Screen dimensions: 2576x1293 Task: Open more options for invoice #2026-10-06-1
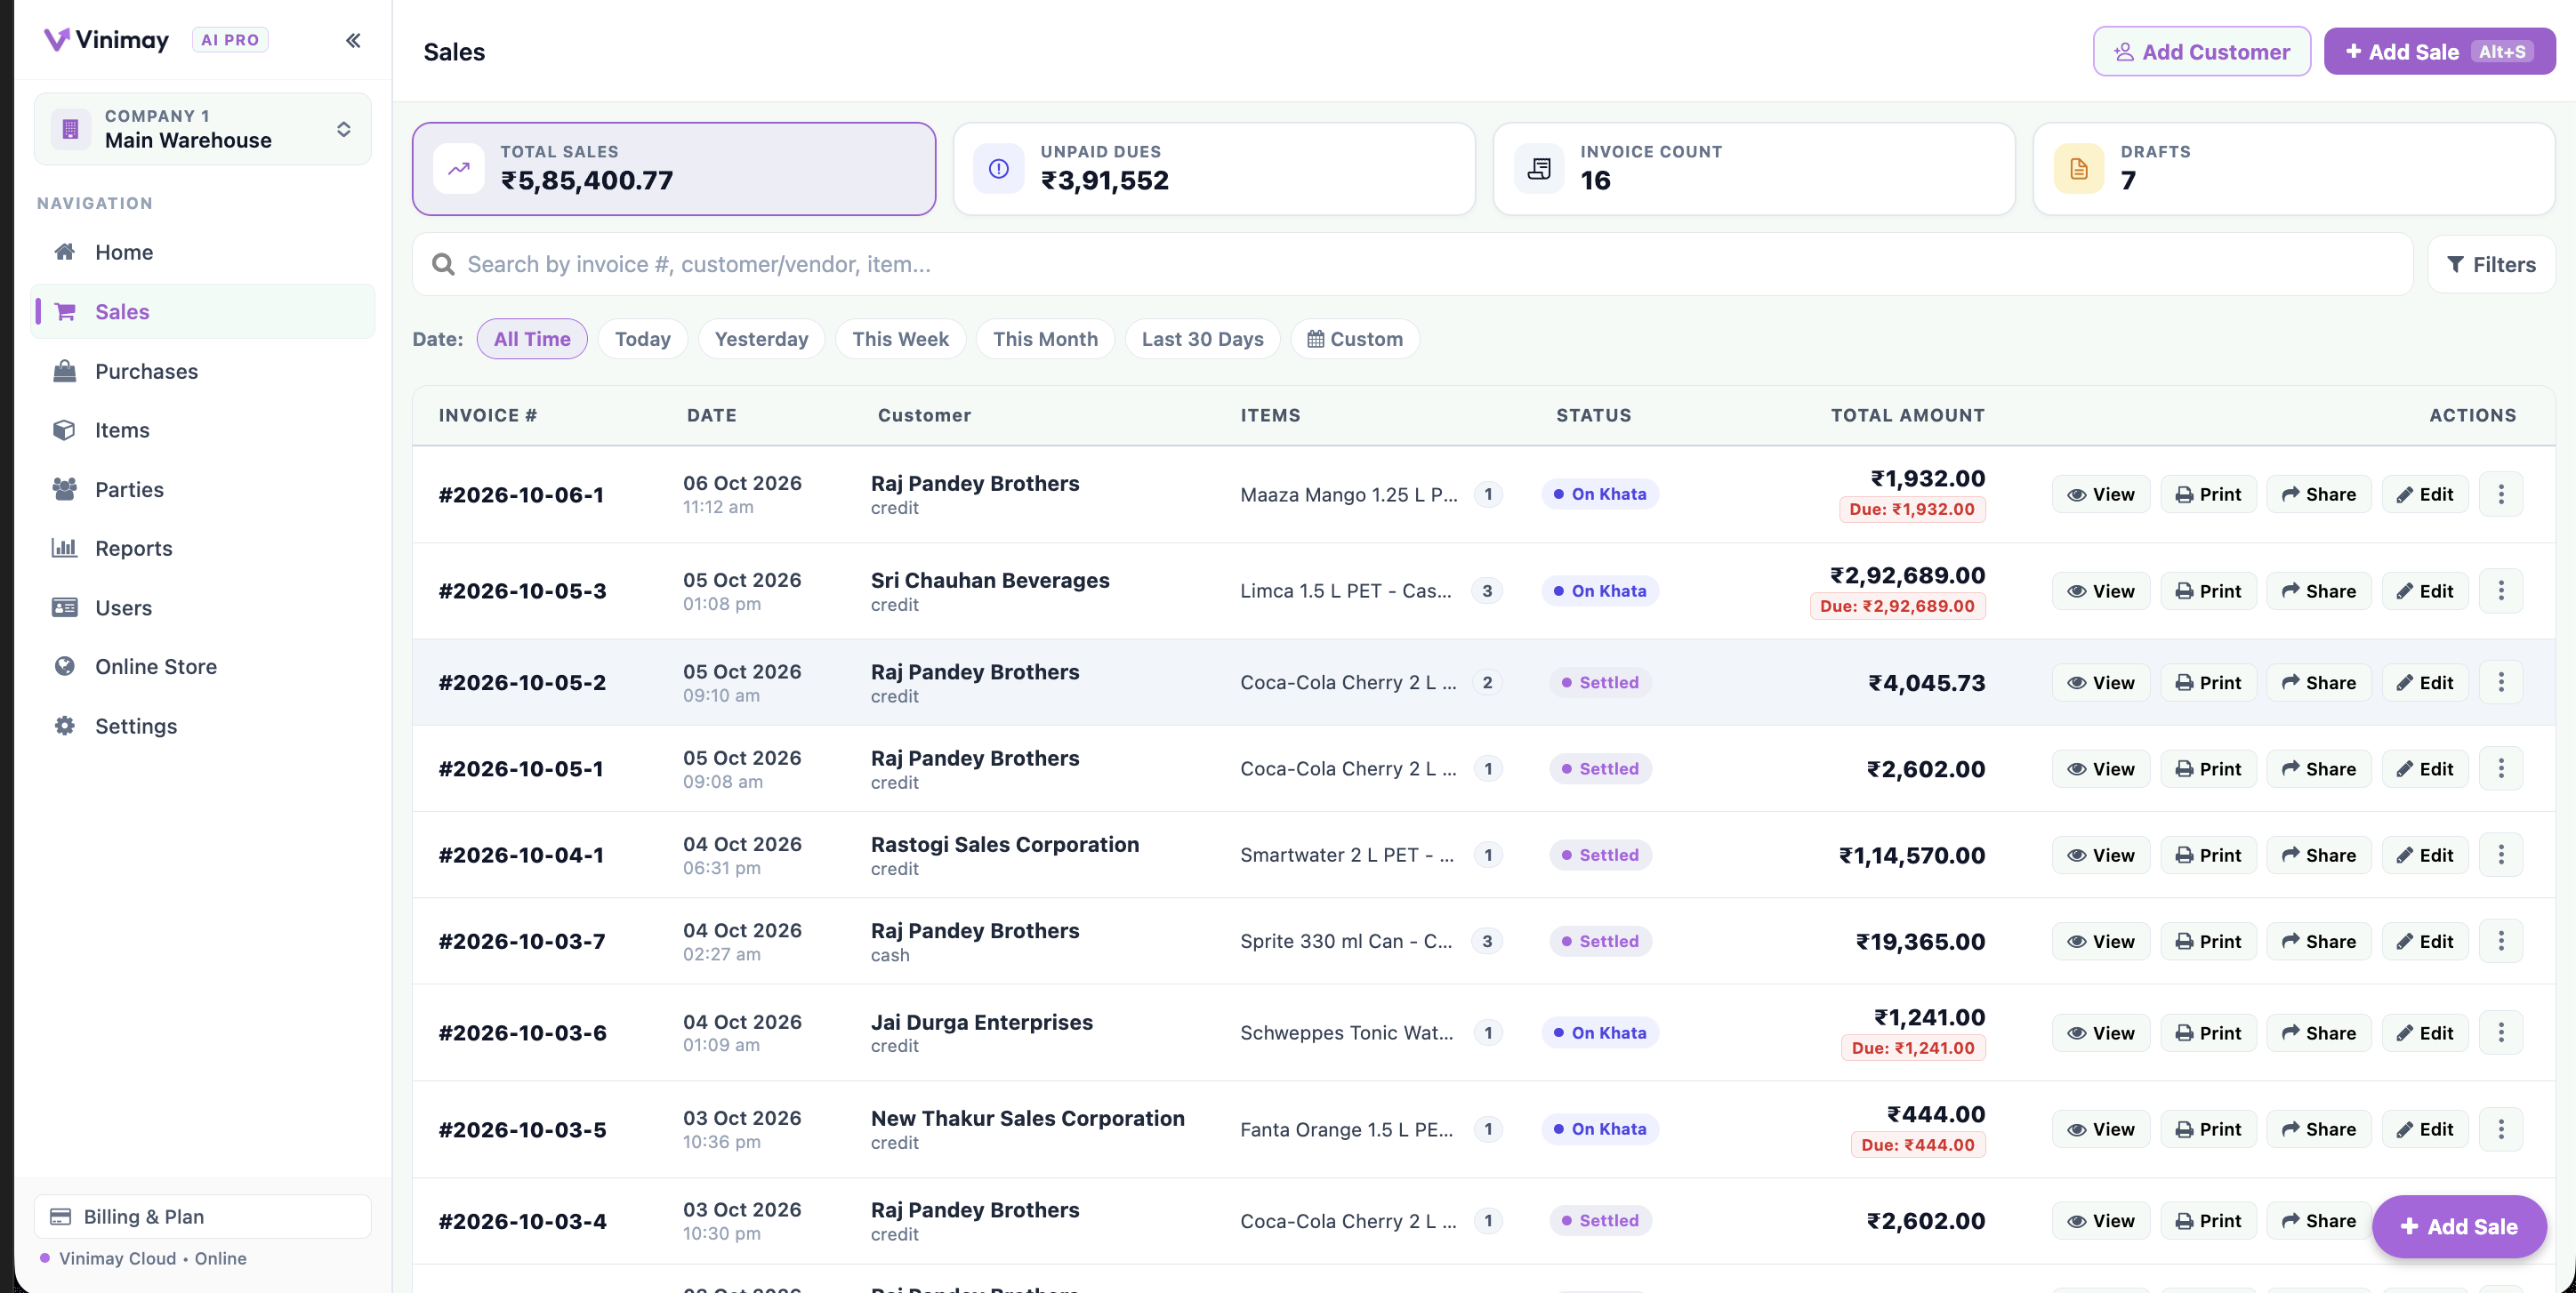pos(2501,494)
